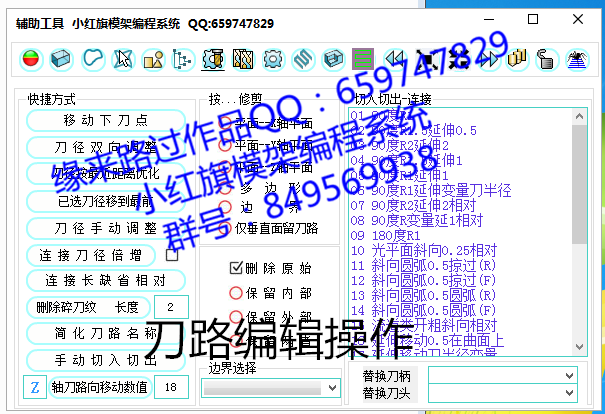Screen dimensions: 605x414
Task: Select the underlined milling cutter gear icon
Action: [213, 59]
